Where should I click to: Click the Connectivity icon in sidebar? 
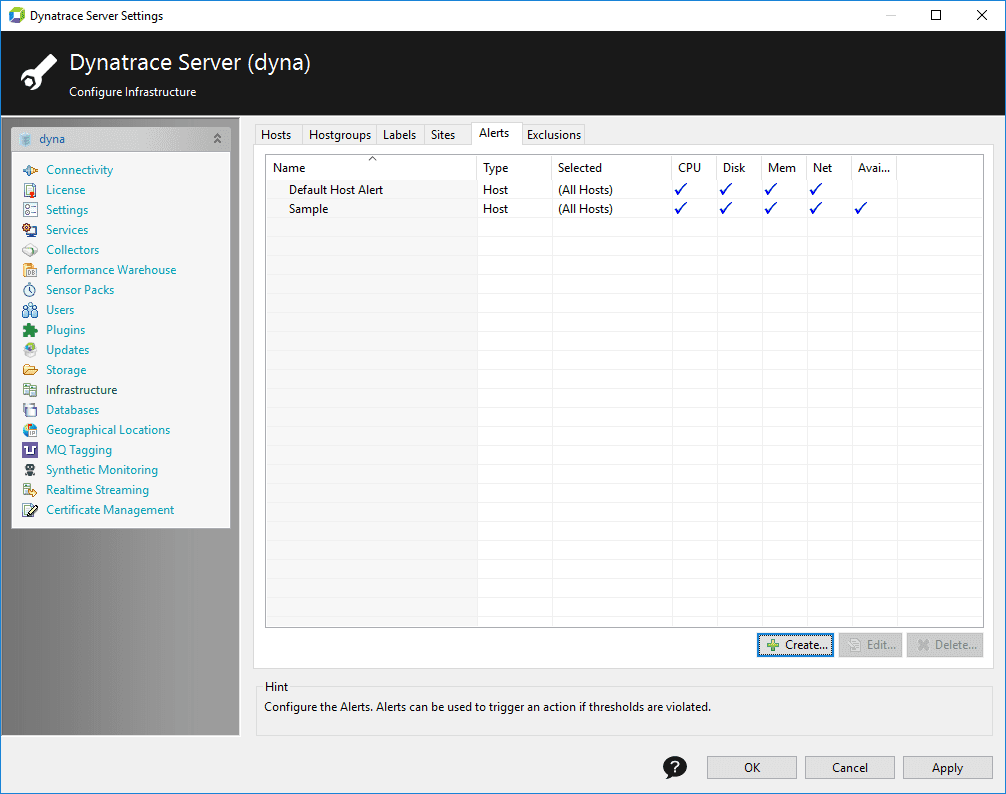click(30, 170)
